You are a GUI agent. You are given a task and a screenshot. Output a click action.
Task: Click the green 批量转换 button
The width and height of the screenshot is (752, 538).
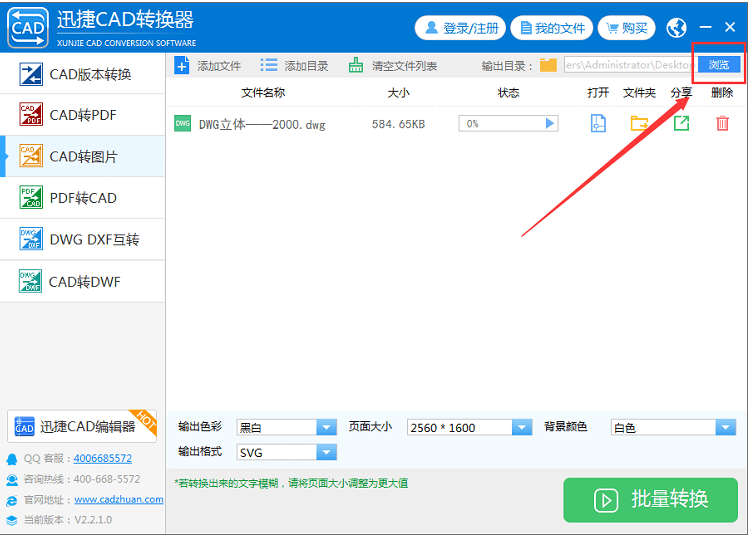[x=650, y=500]
